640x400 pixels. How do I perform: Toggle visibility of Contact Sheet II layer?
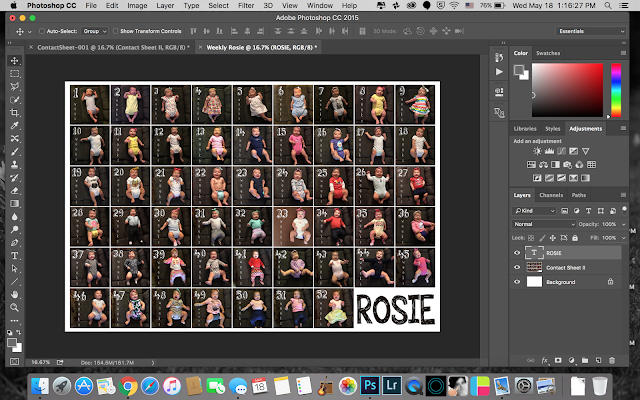coord(517,268)
